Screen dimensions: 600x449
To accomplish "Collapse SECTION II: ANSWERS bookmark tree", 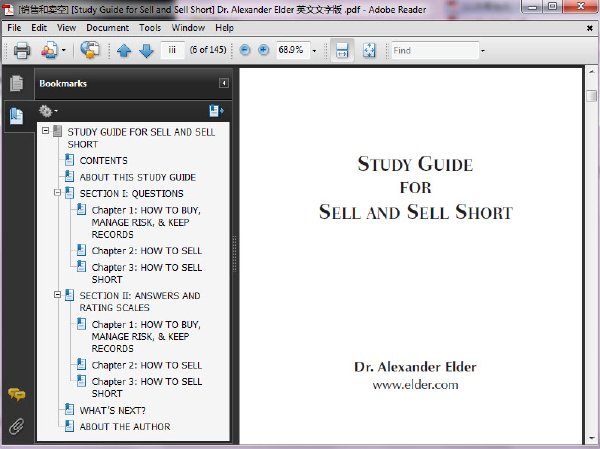I will 57,294.
